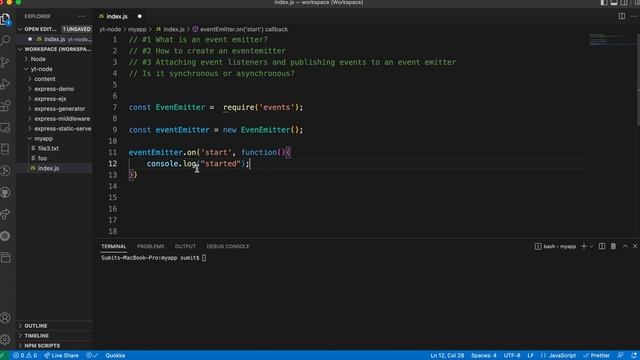The width and height of the screenshot is (640, 360).
Task: Open the foo file in the explorer
Action: (x=42, y=158)
